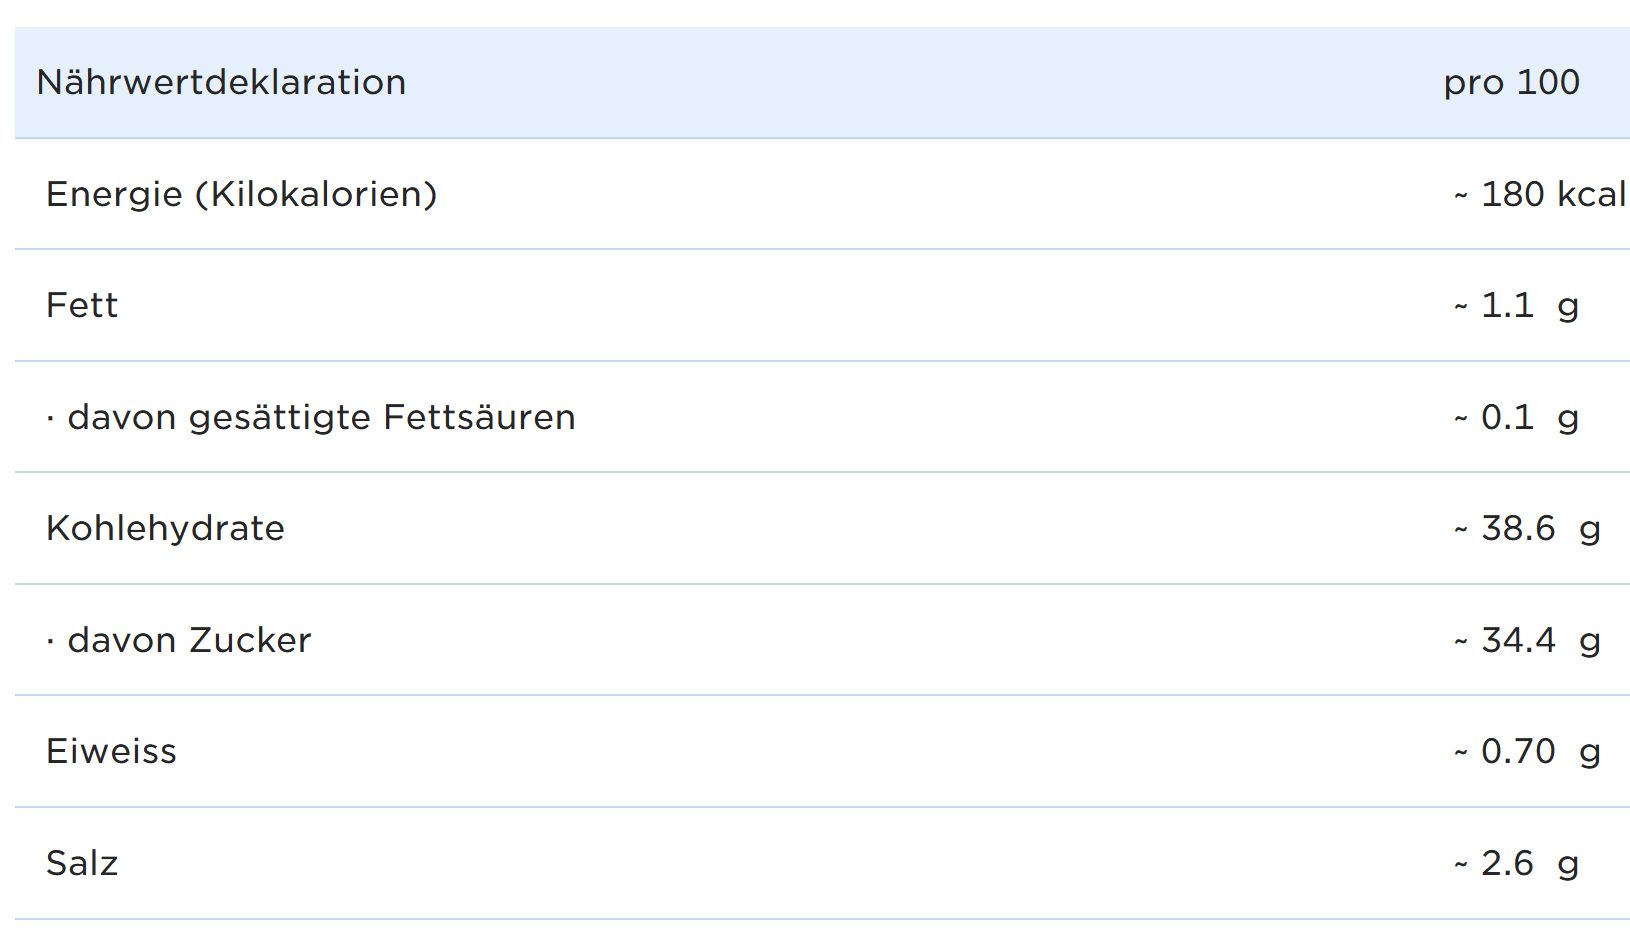Click the 'davon Zucker' row label
Image resolution: width=1630 pixels, height=930 pixels.
[189, 640]
